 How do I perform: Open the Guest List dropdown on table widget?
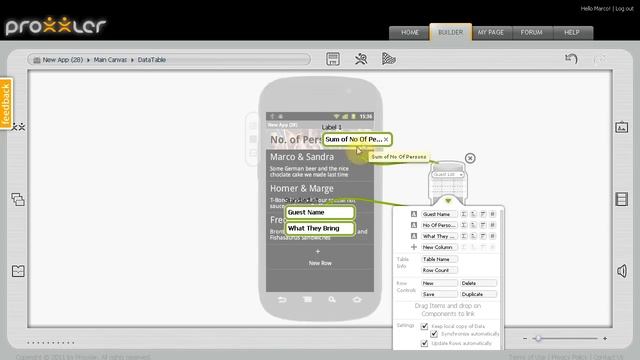pyautogui.click(x=448, y=175)
